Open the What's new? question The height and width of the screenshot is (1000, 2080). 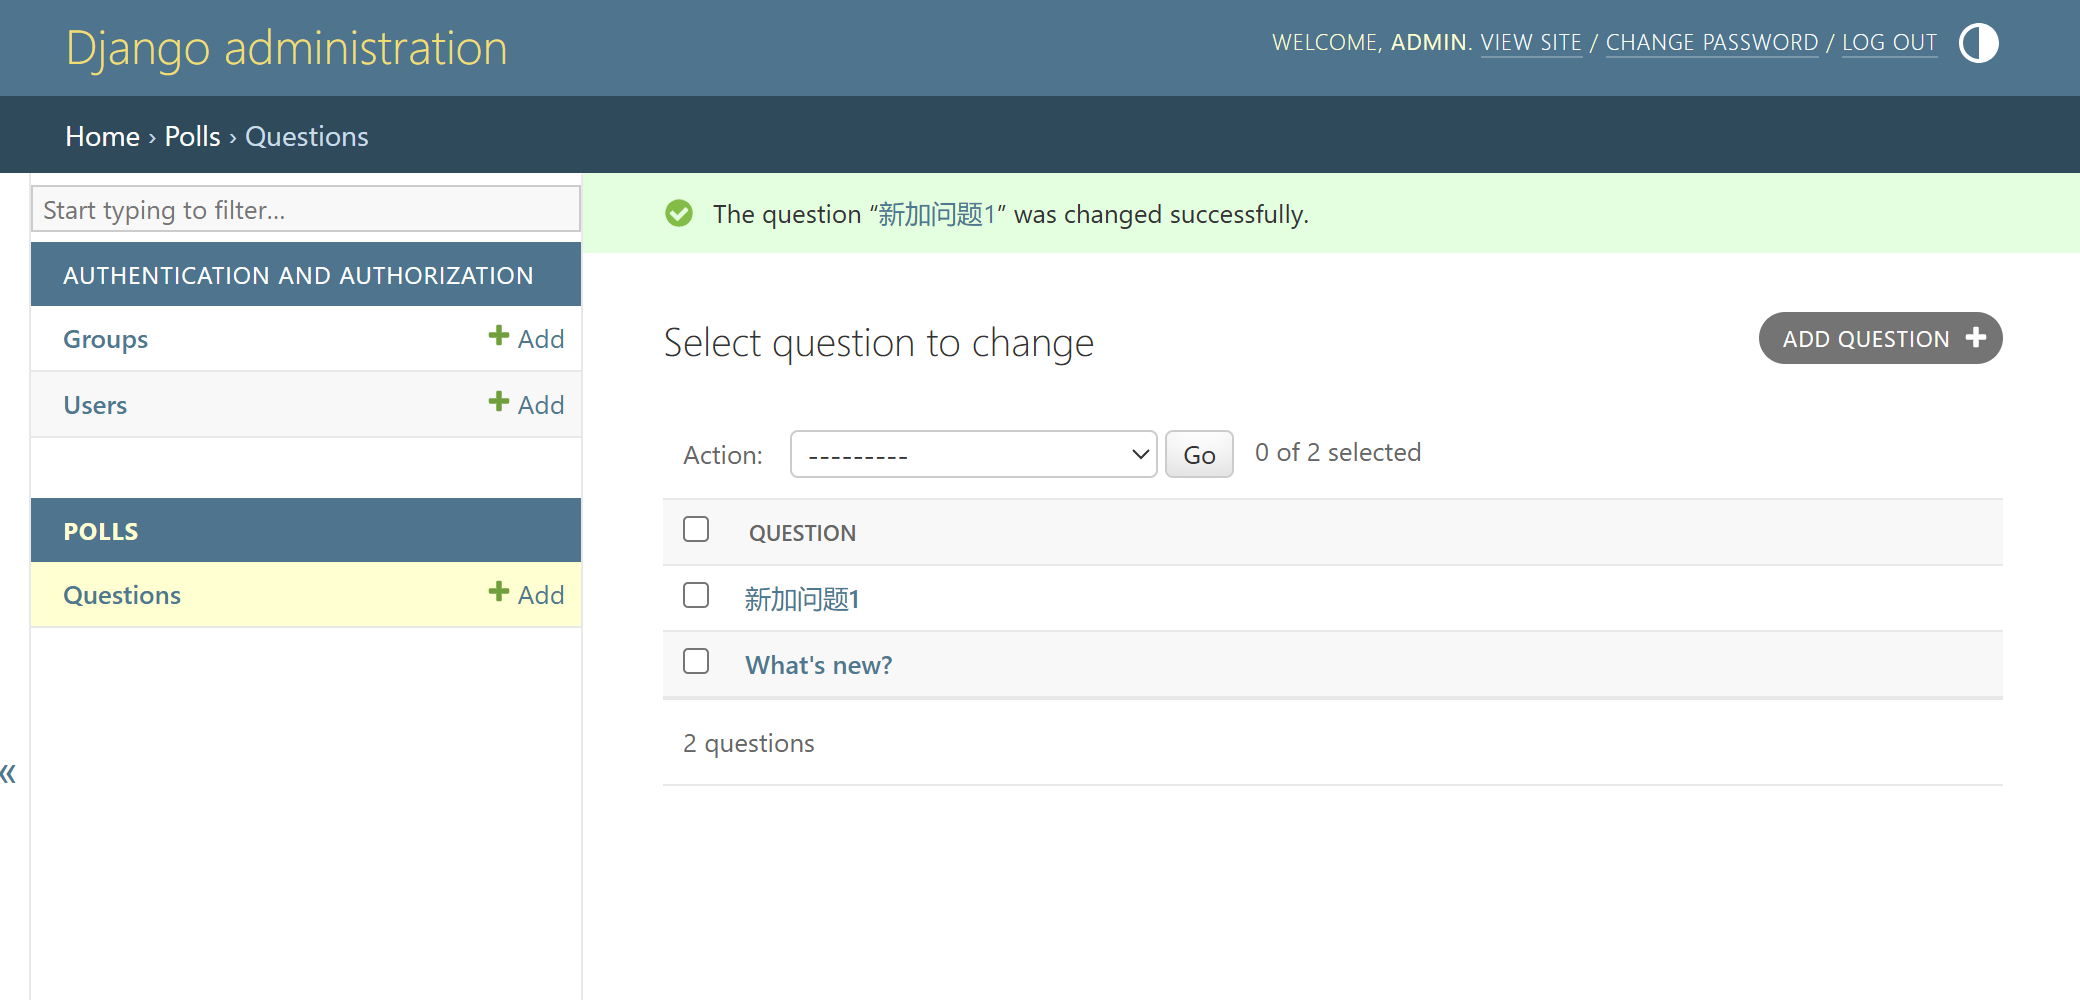pos(818,665)
